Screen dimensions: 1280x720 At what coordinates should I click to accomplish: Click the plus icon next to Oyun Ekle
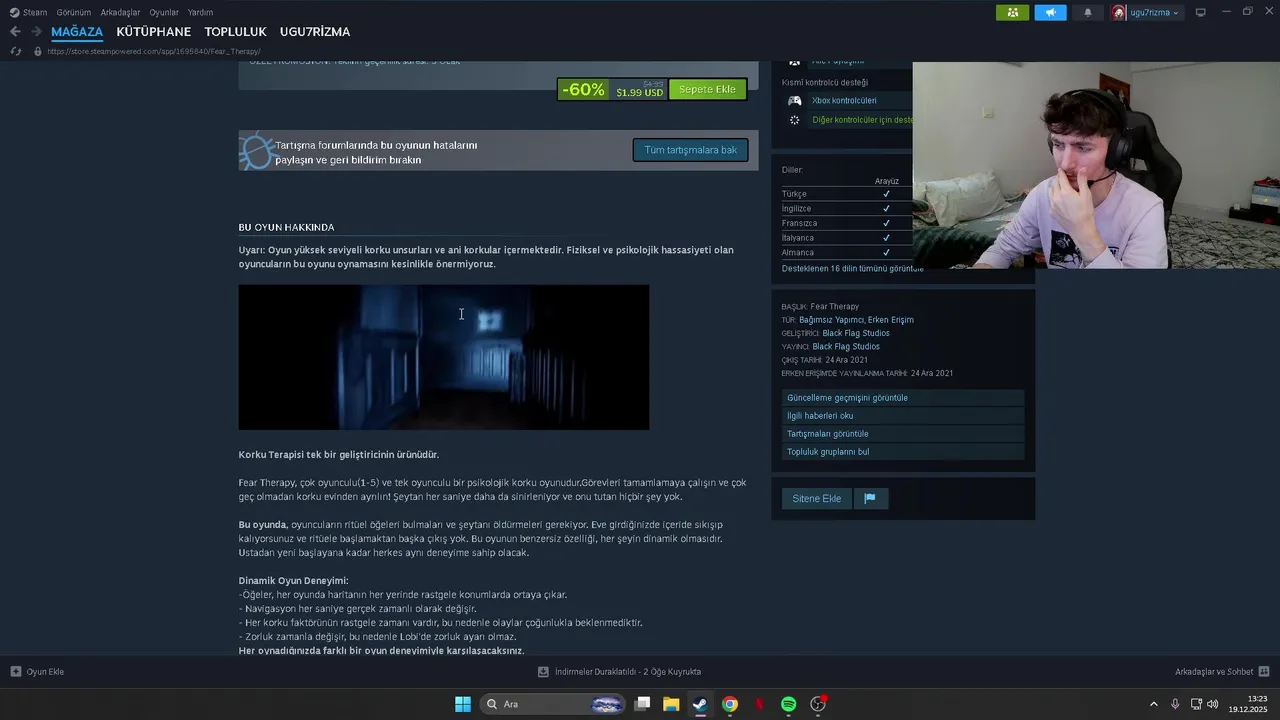pyautogui.click(x=15, y=672)
